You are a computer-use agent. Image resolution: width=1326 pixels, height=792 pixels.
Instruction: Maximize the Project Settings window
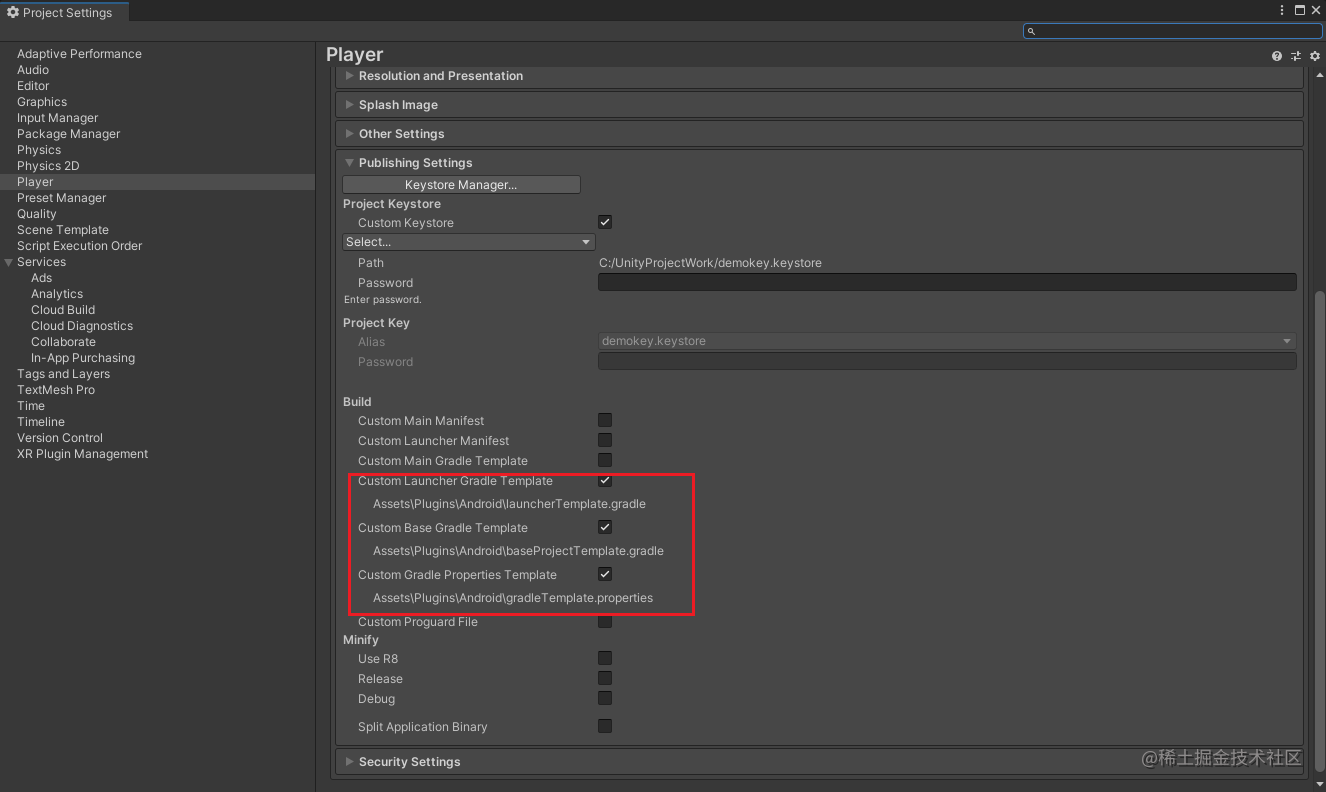click(1300, 10)
